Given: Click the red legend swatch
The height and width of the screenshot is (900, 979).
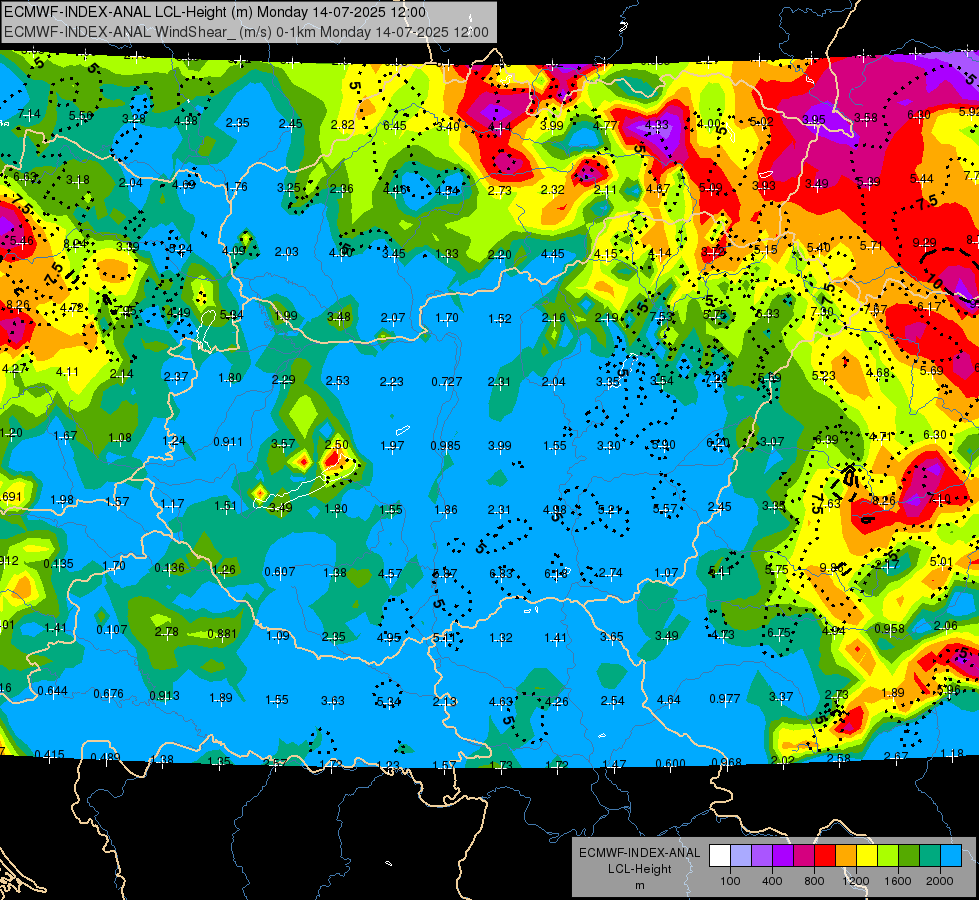Looking at the screenshot, I should click(825, 856).
